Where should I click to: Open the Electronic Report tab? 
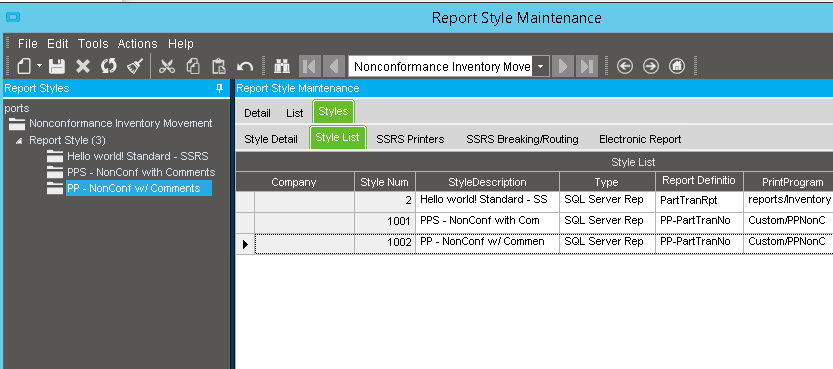[x=640, y=139]
